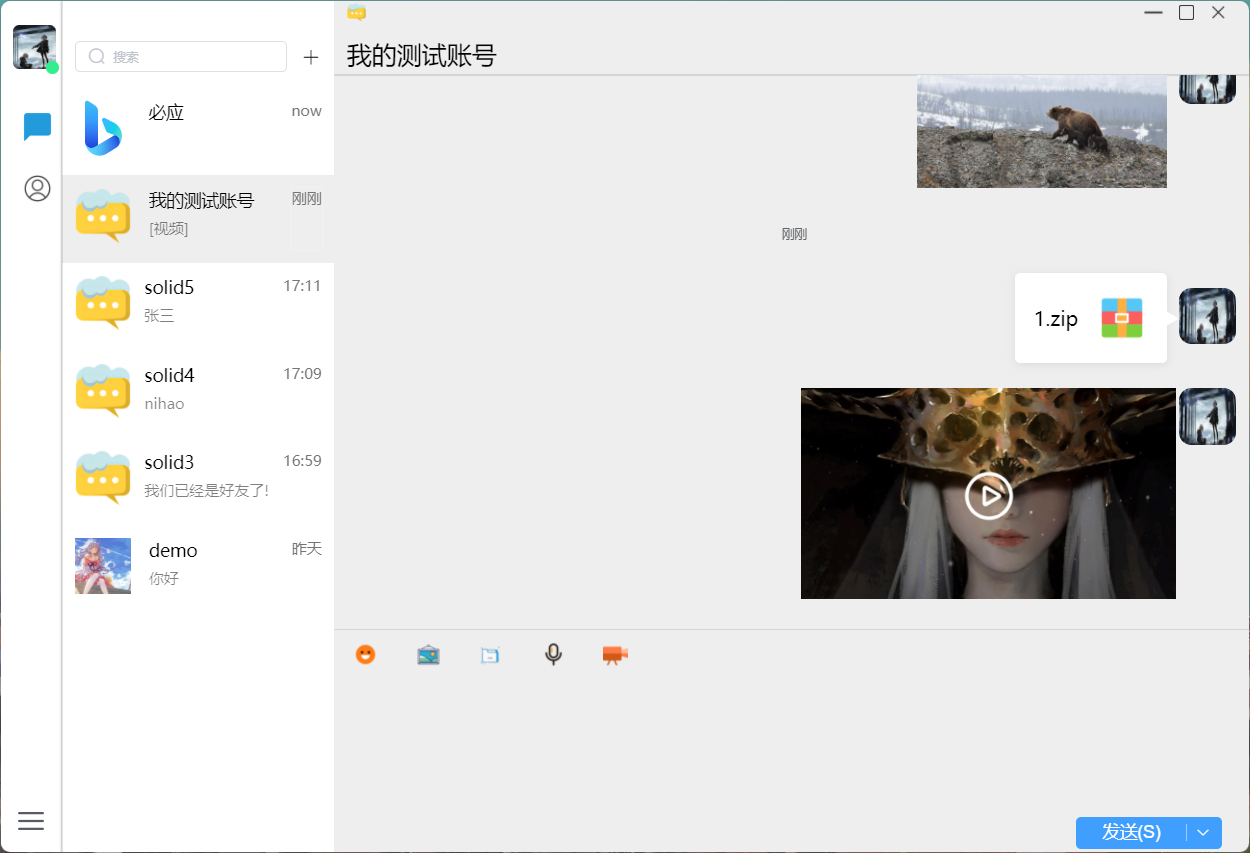Click the 张三 message preview text

tap(159, 316)
